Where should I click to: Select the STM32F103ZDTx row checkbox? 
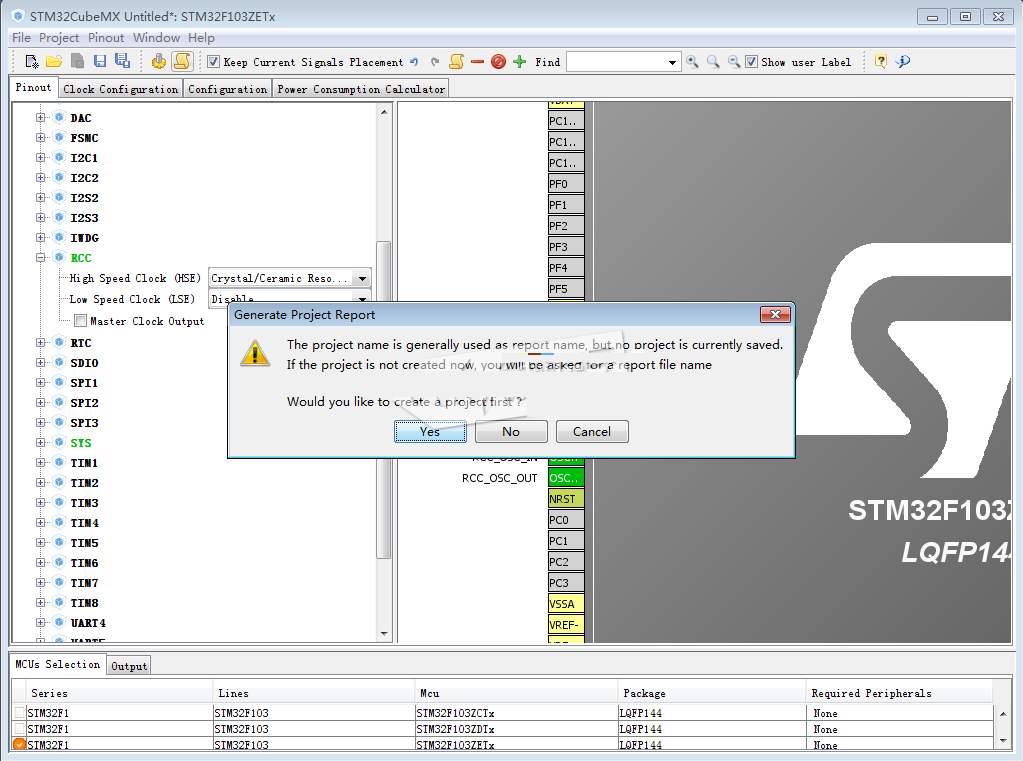20,728
